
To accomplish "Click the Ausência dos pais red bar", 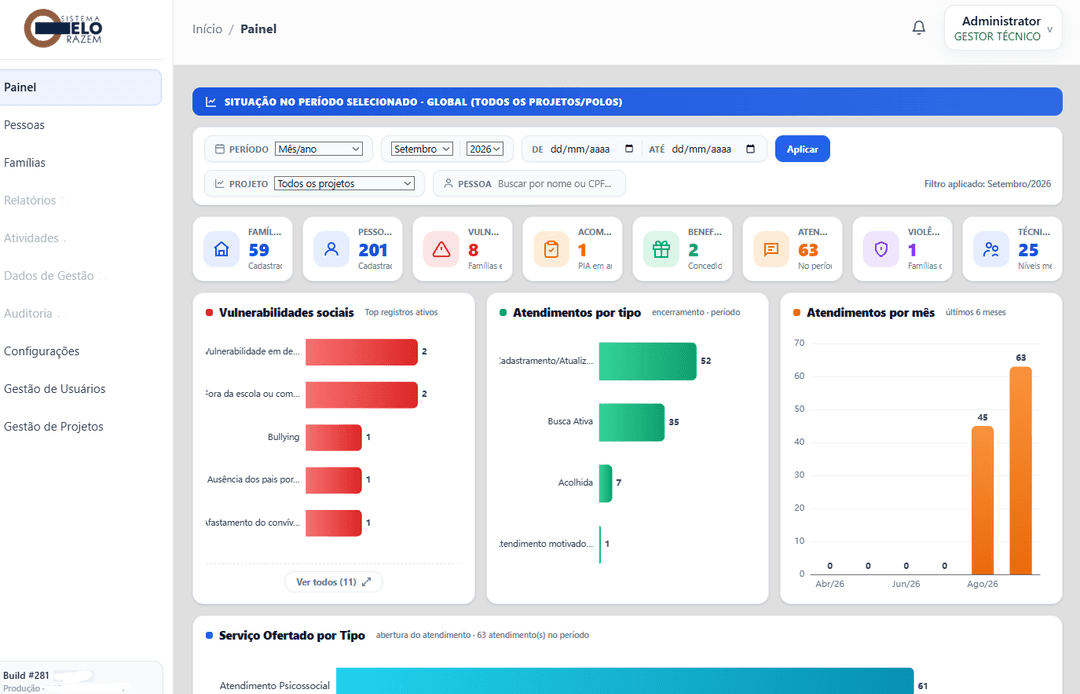I will [334, 480].
